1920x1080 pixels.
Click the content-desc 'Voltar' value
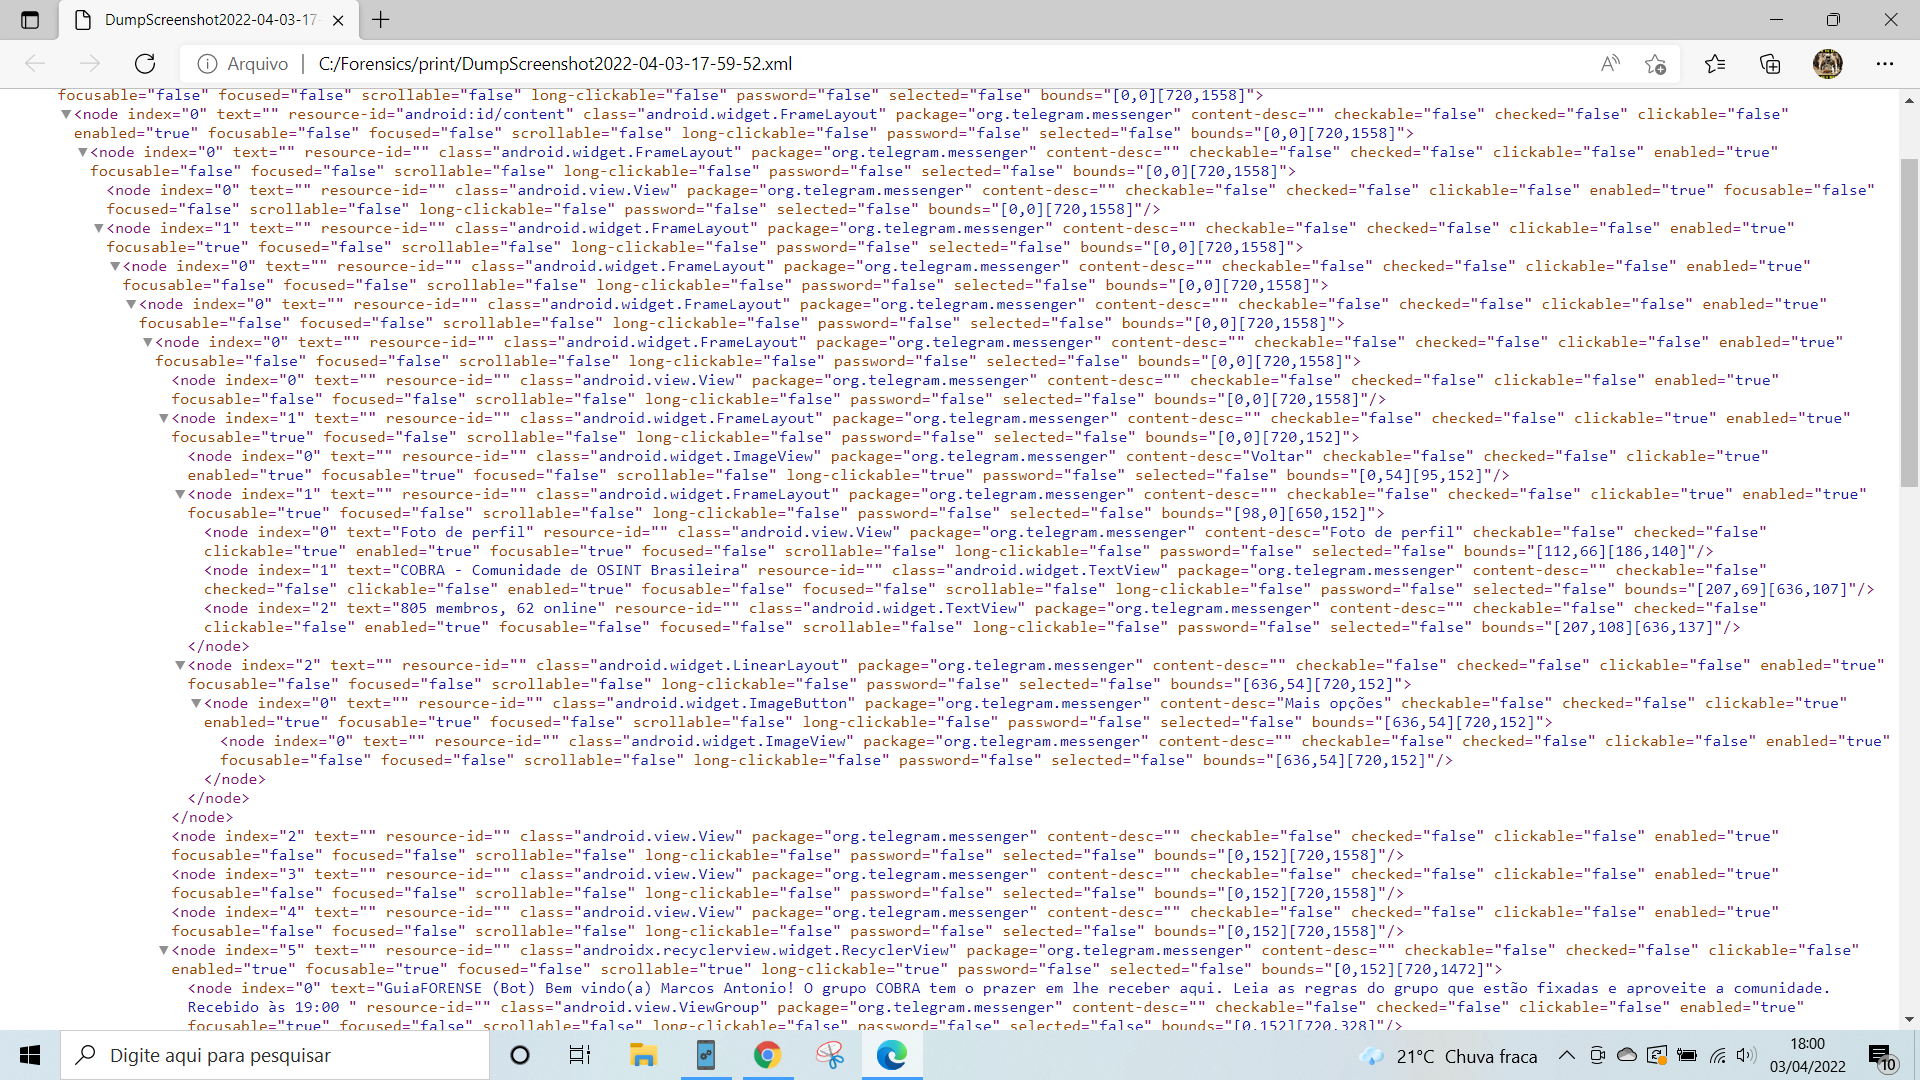[1277, 456]
